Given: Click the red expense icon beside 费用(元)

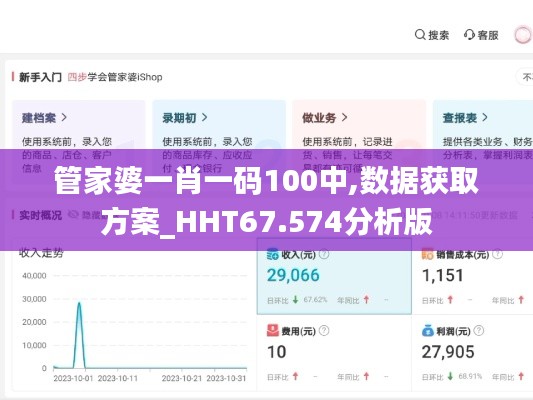Looking at the screenshot, I should (x=273, y=330).
